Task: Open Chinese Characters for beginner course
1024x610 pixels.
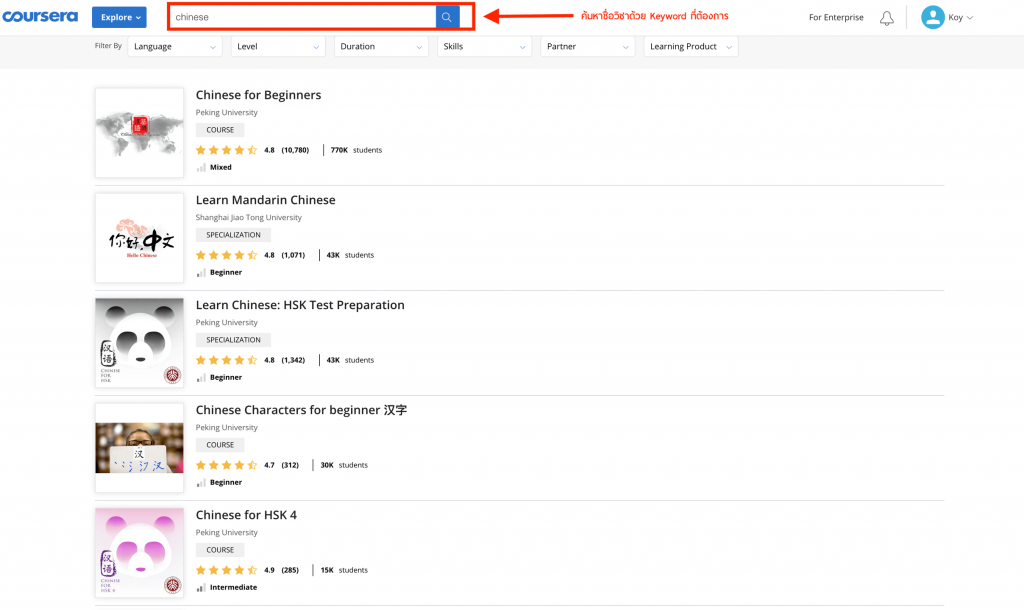Action: click(301, 410)
